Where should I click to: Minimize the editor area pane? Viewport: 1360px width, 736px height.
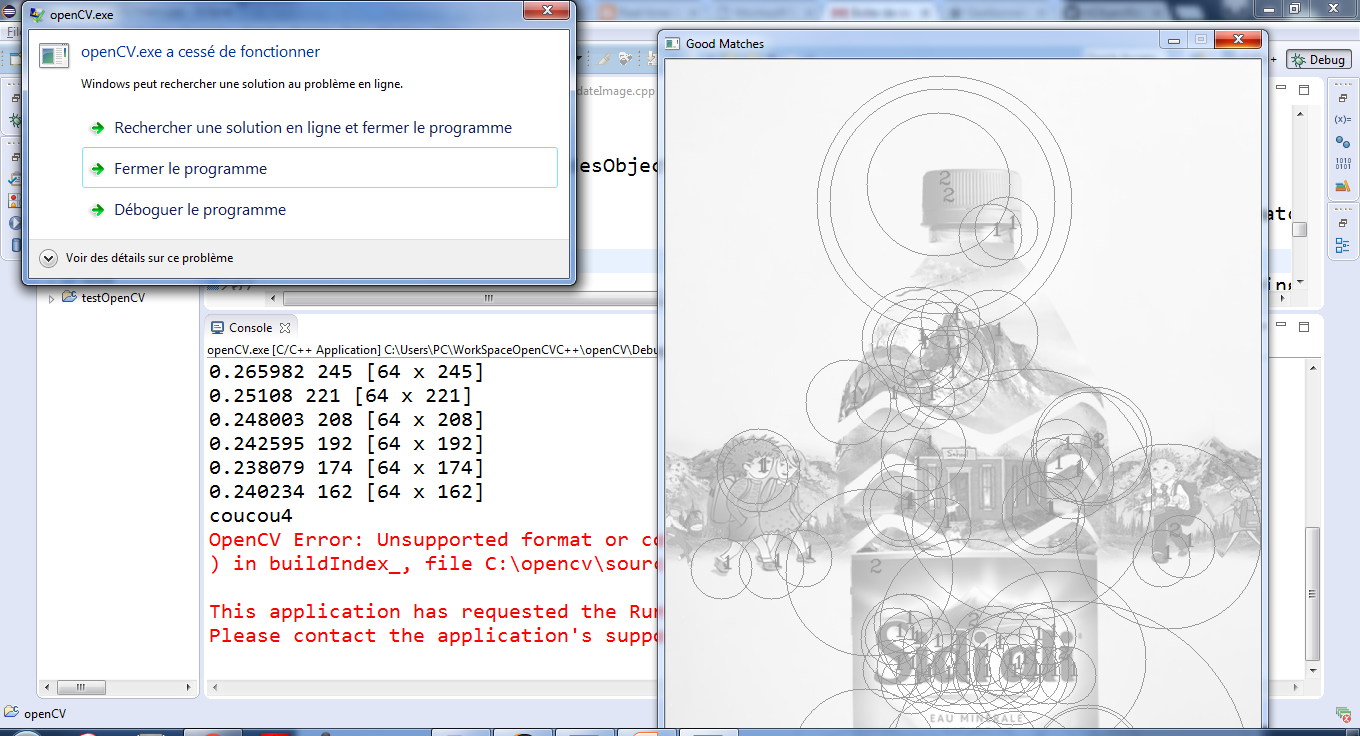(1281, 89)
